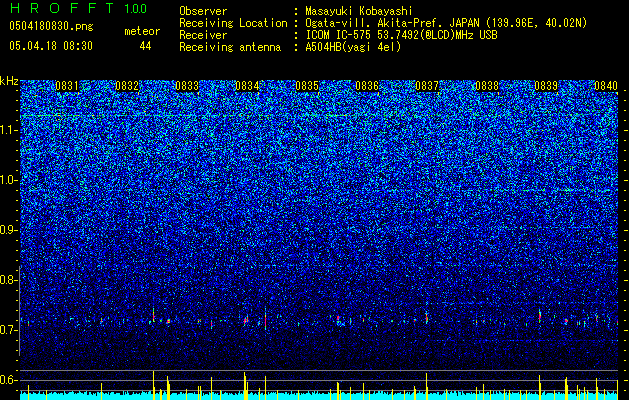Click the 'Receiver' field label
This screenshot has height=400, width=629.
tap(203, 35)
